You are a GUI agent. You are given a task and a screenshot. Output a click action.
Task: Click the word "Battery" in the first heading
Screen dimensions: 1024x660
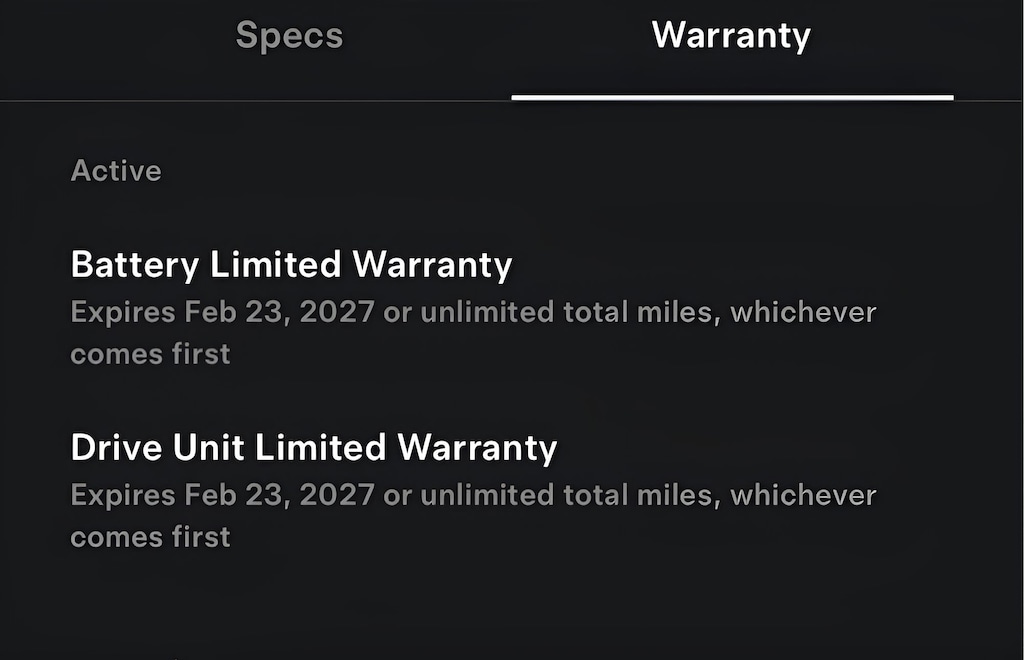click(x=136, y=265)
